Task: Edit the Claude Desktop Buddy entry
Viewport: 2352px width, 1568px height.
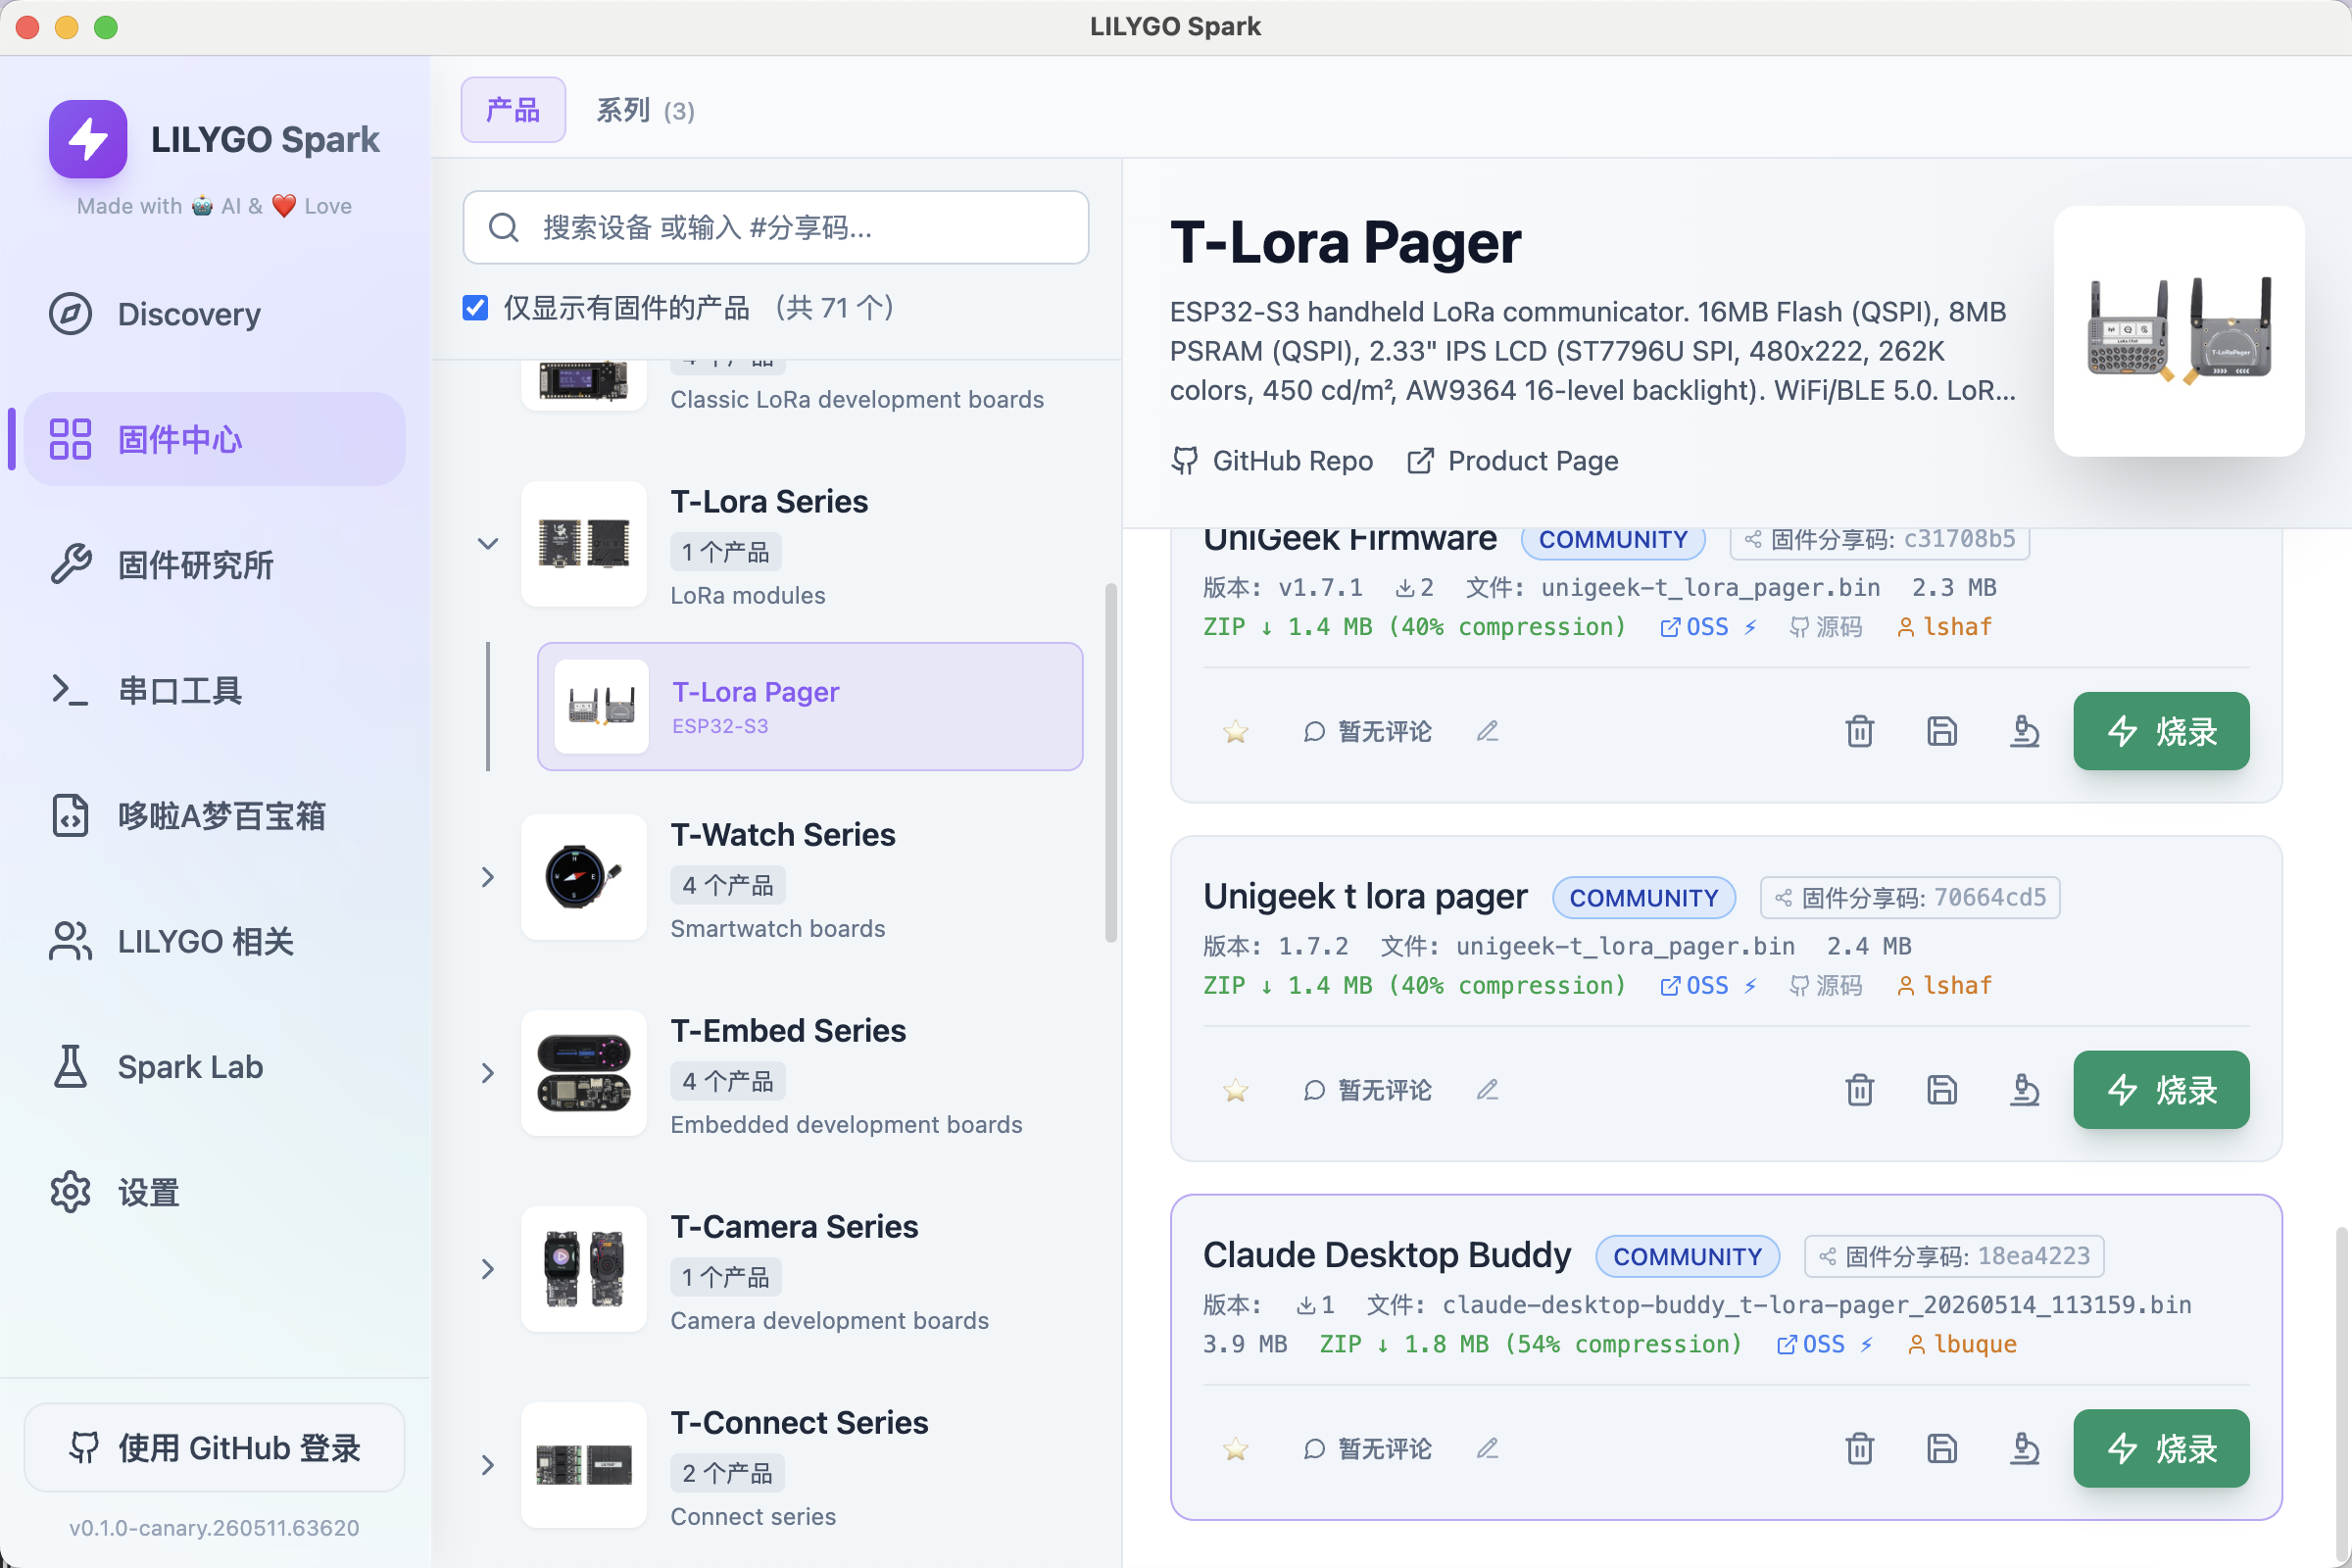Action: pos(1488,1449)
